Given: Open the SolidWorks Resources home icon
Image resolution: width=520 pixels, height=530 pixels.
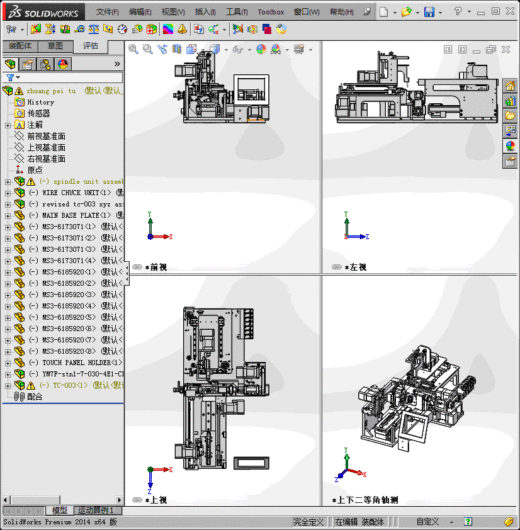Looking at the screenshot, I should (510, 86).
